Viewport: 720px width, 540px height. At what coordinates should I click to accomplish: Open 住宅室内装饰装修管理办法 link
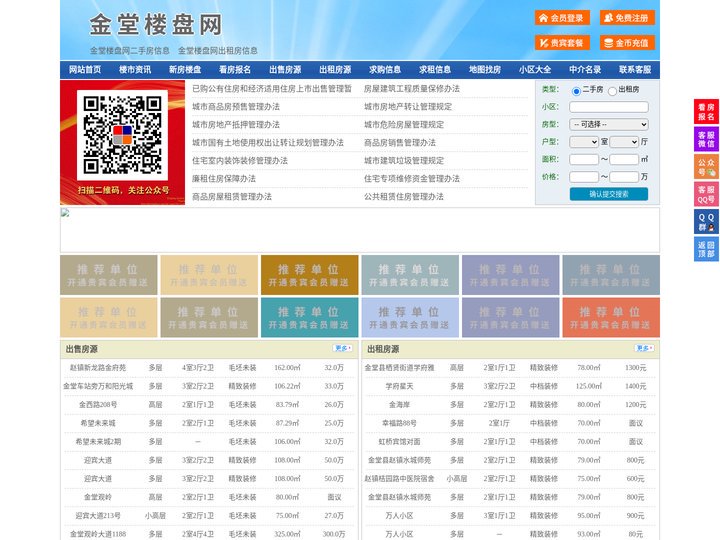(x=240, y=161)
